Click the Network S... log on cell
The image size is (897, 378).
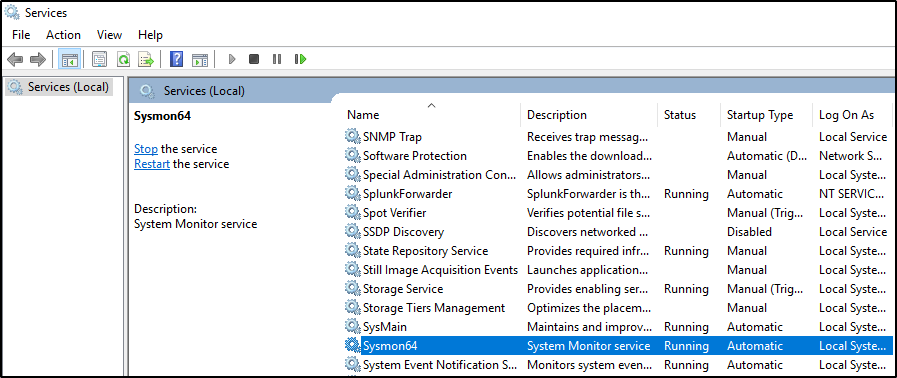[850, 156]
